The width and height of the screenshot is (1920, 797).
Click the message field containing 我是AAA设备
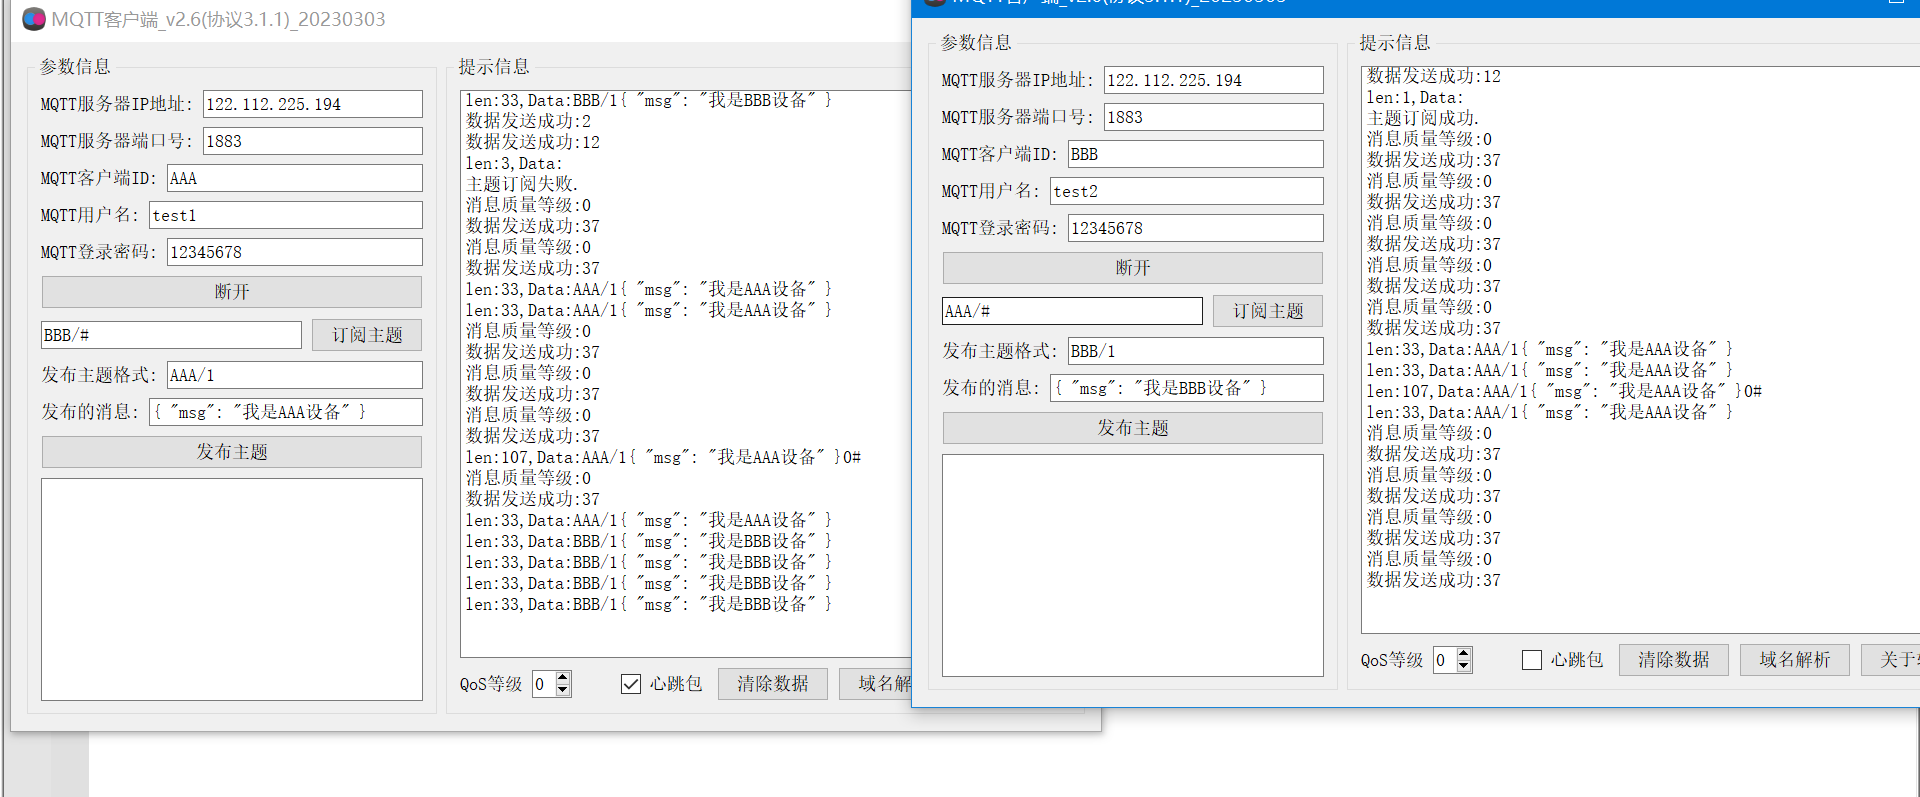[285, 412]
